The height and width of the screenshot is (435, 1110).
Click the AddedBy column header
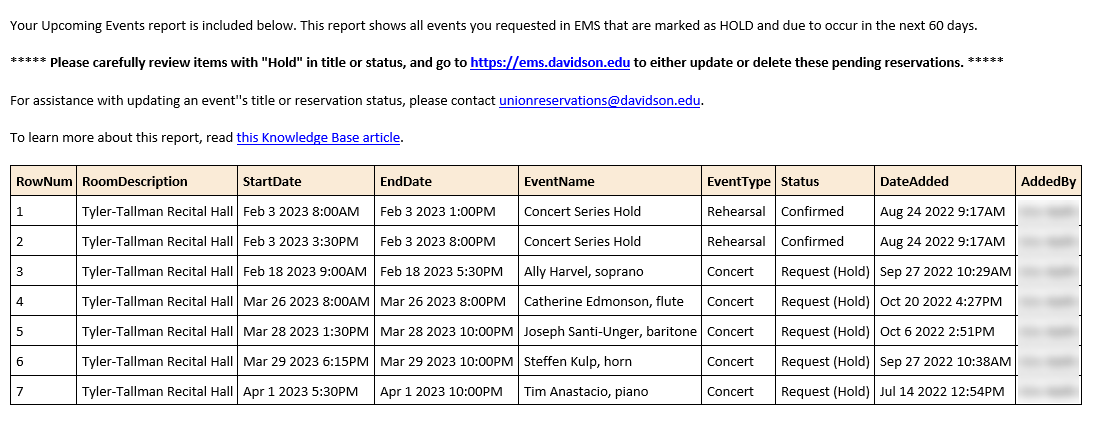1048,181
